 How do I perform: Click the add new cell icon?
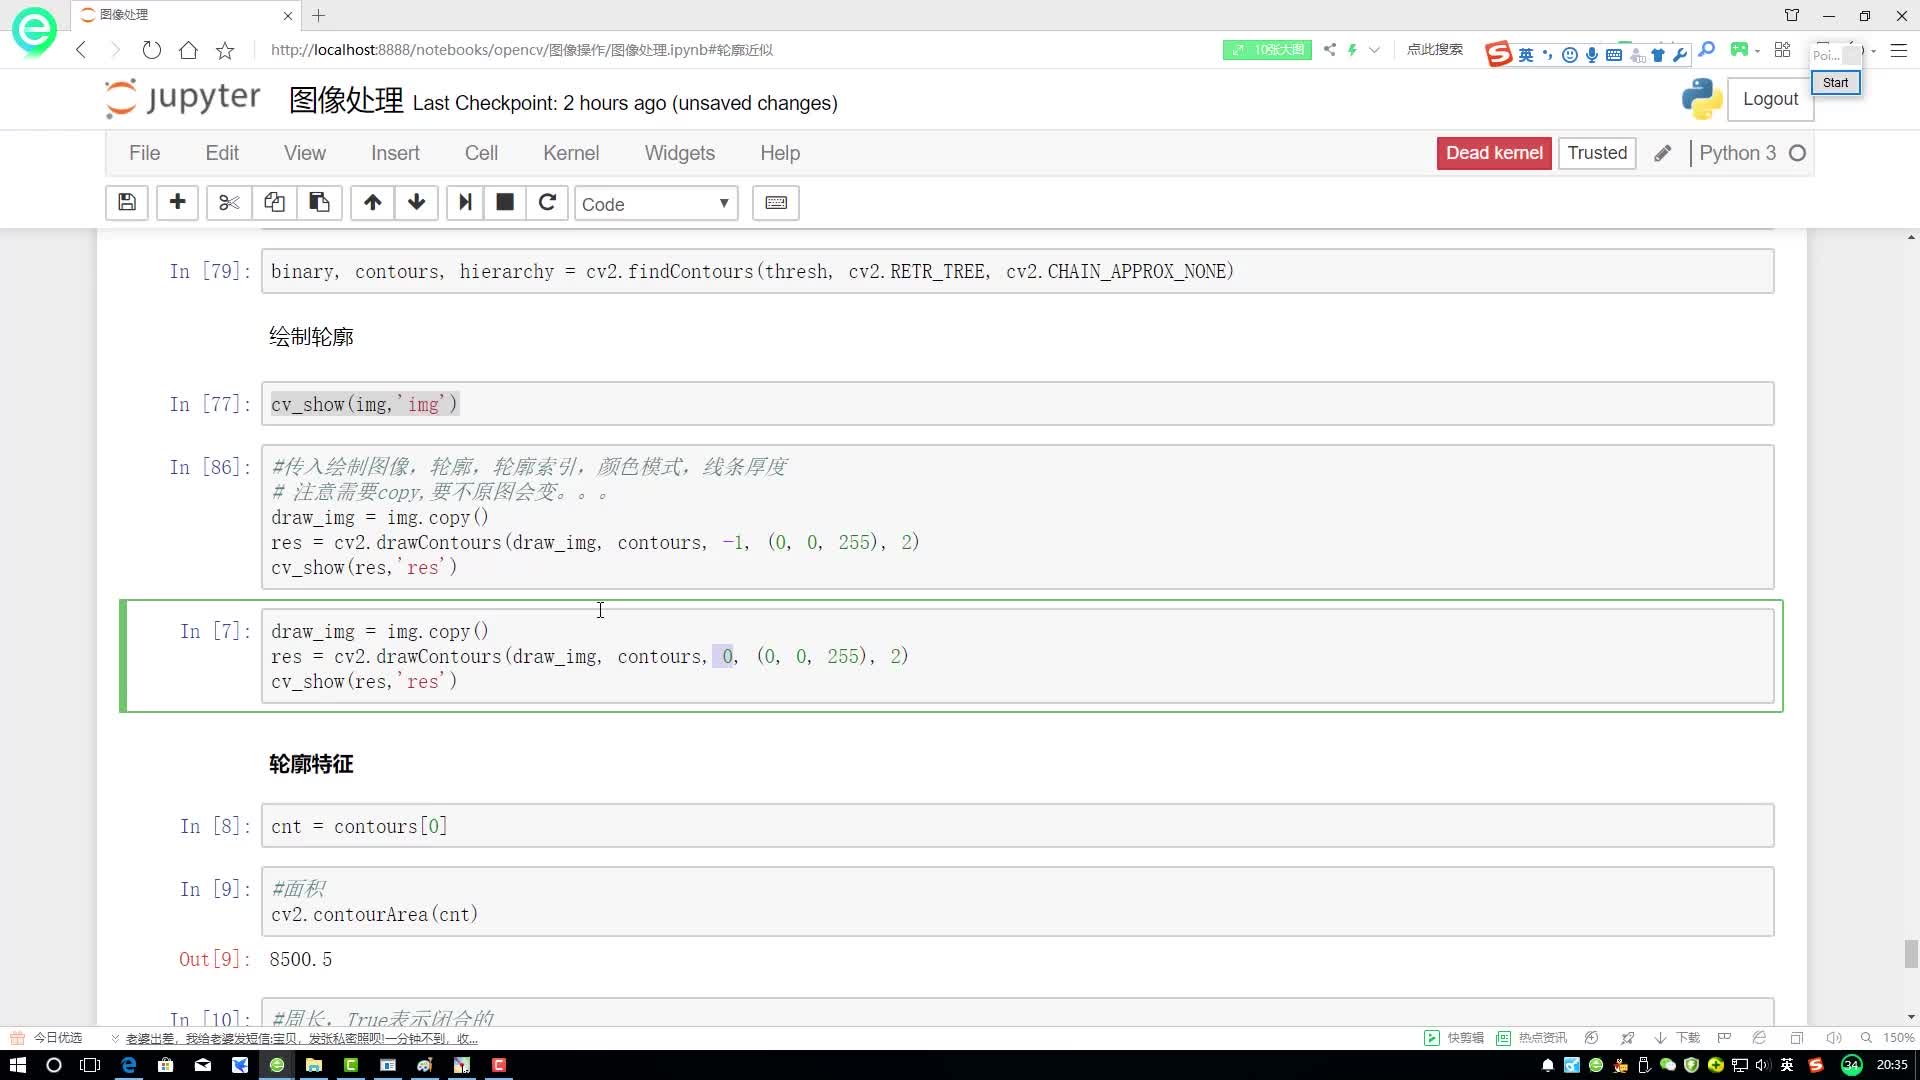pos(177,203)
